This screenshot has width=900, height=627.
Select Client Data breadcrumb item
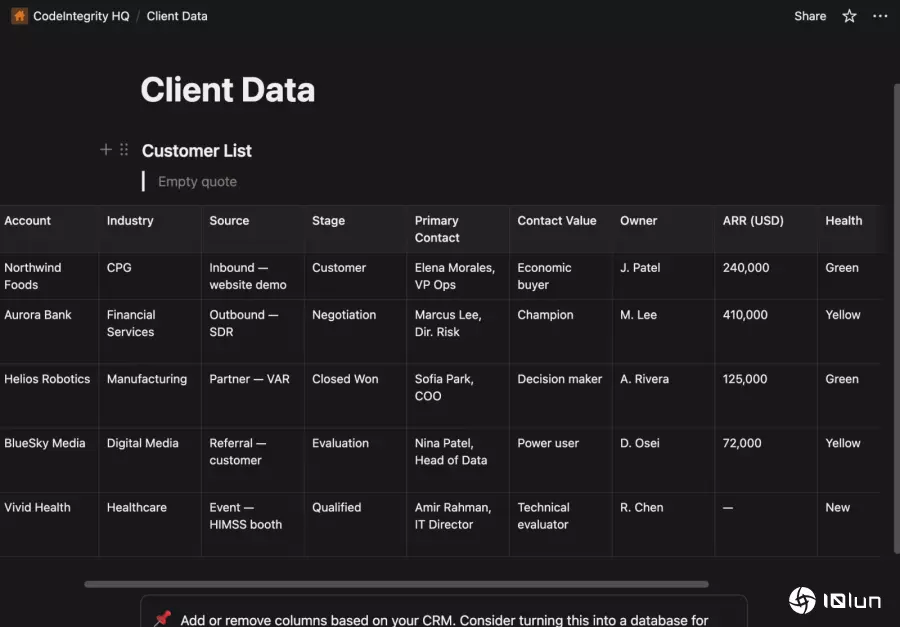177,16
